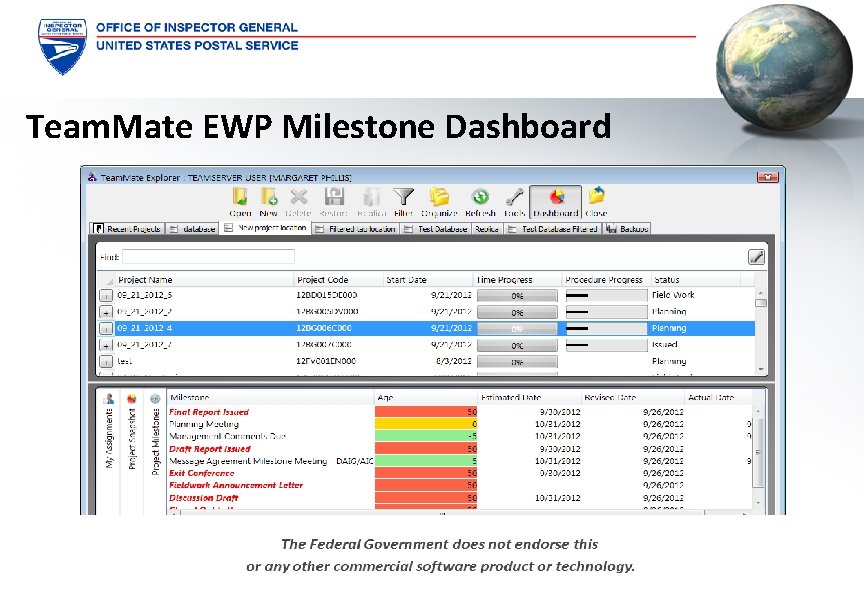Image resolution: width=864 pixels, height=598 pixels.
Task: Expand the 09_21_2012_5 project row
Action: (x=106, y=296)
